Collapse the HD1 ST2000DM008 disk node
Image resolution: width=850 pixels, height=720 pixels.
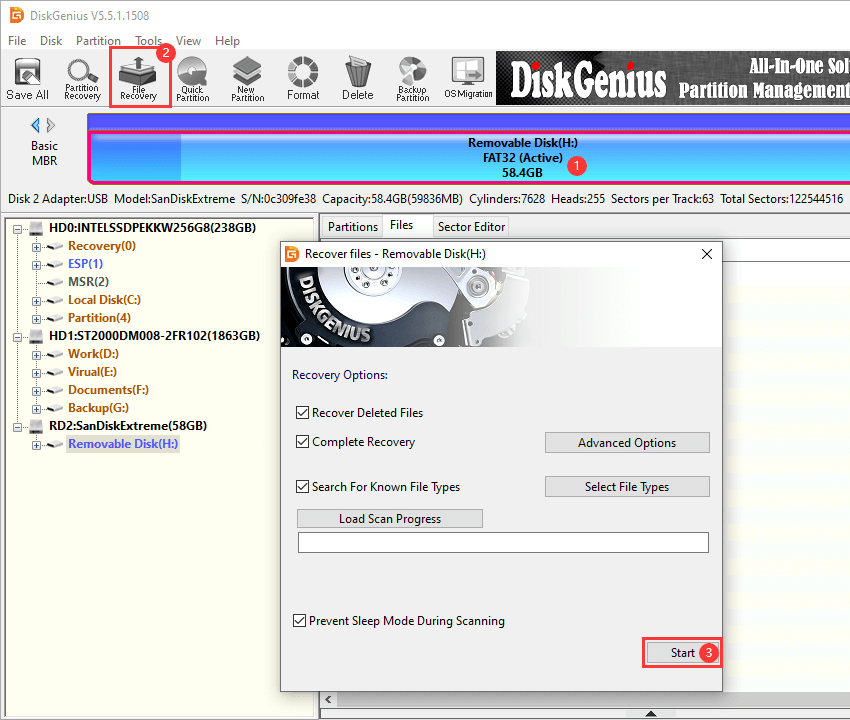17,337
